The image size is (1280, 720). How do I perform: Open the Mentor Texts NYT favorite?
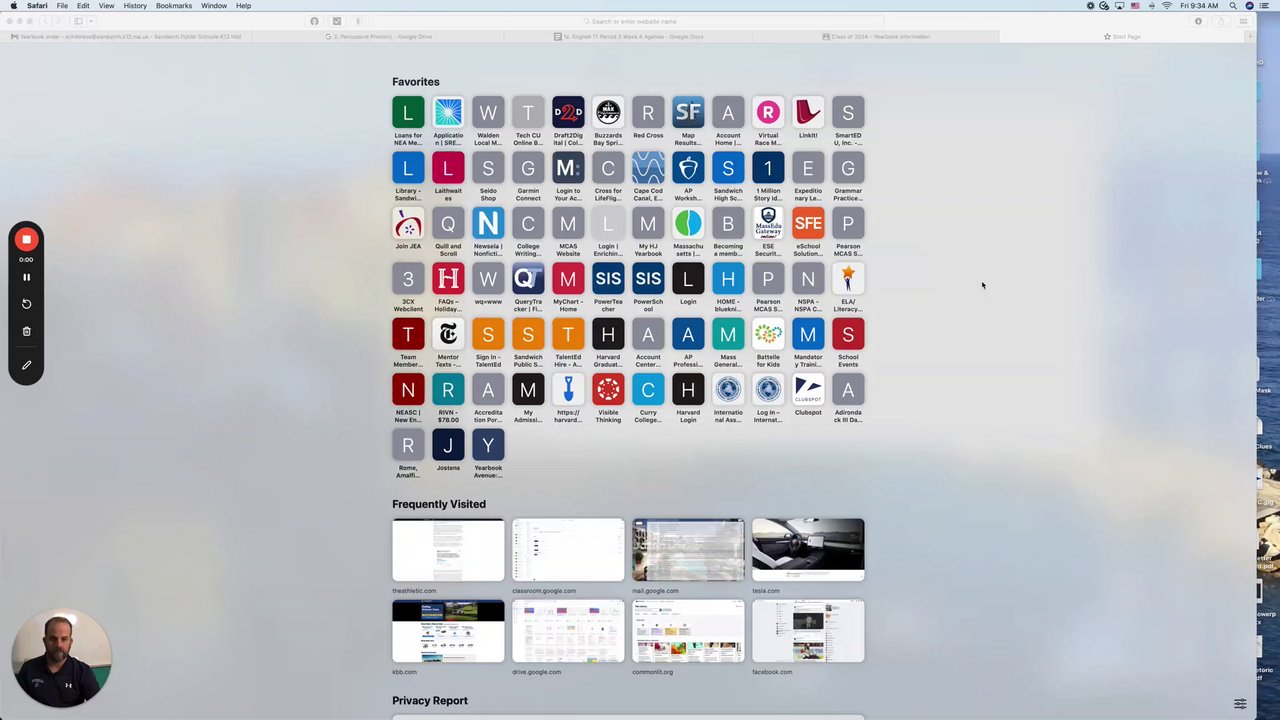click(x=448, y=335)
